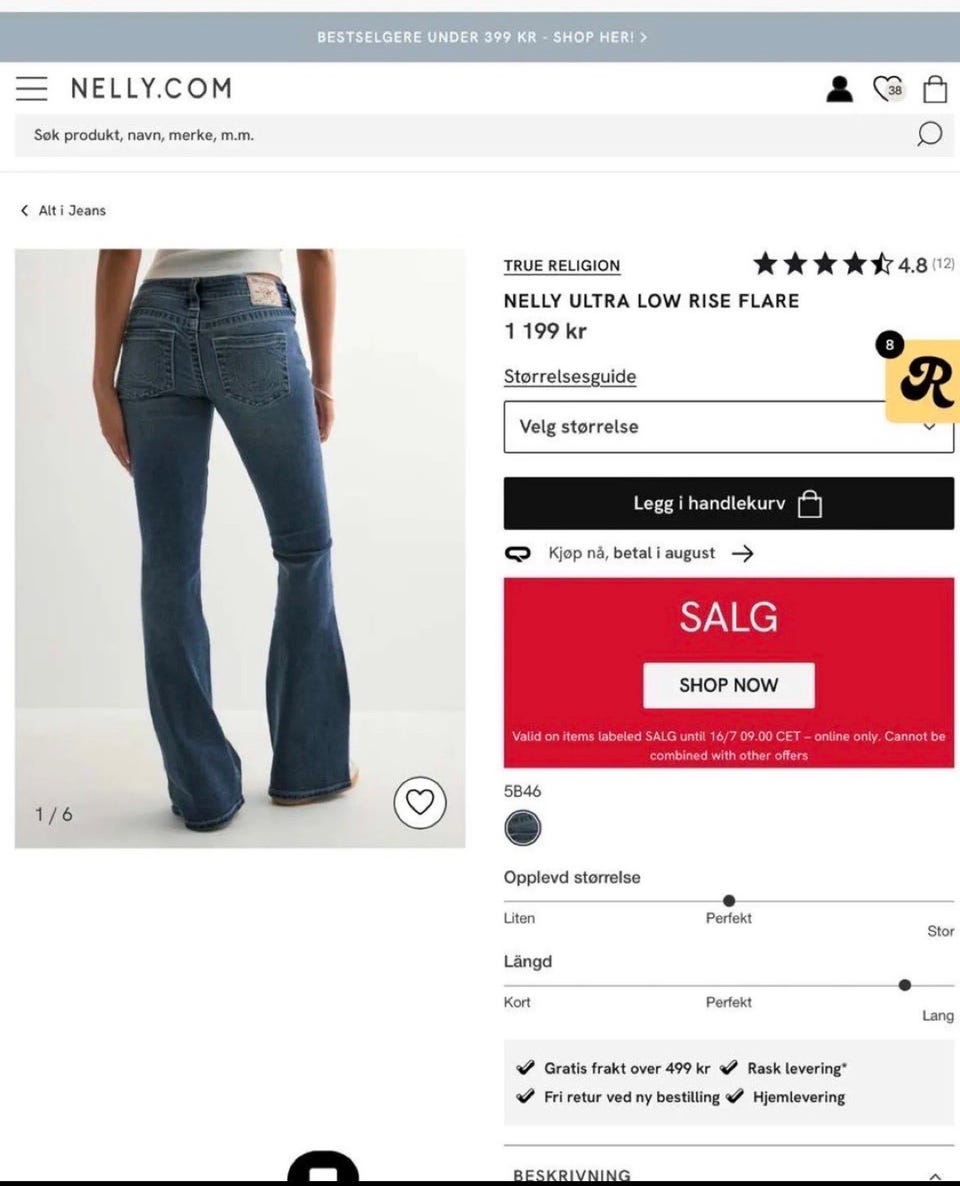
Task: Click the Klarna pay-later logo icon
Action: pos(517,554)
